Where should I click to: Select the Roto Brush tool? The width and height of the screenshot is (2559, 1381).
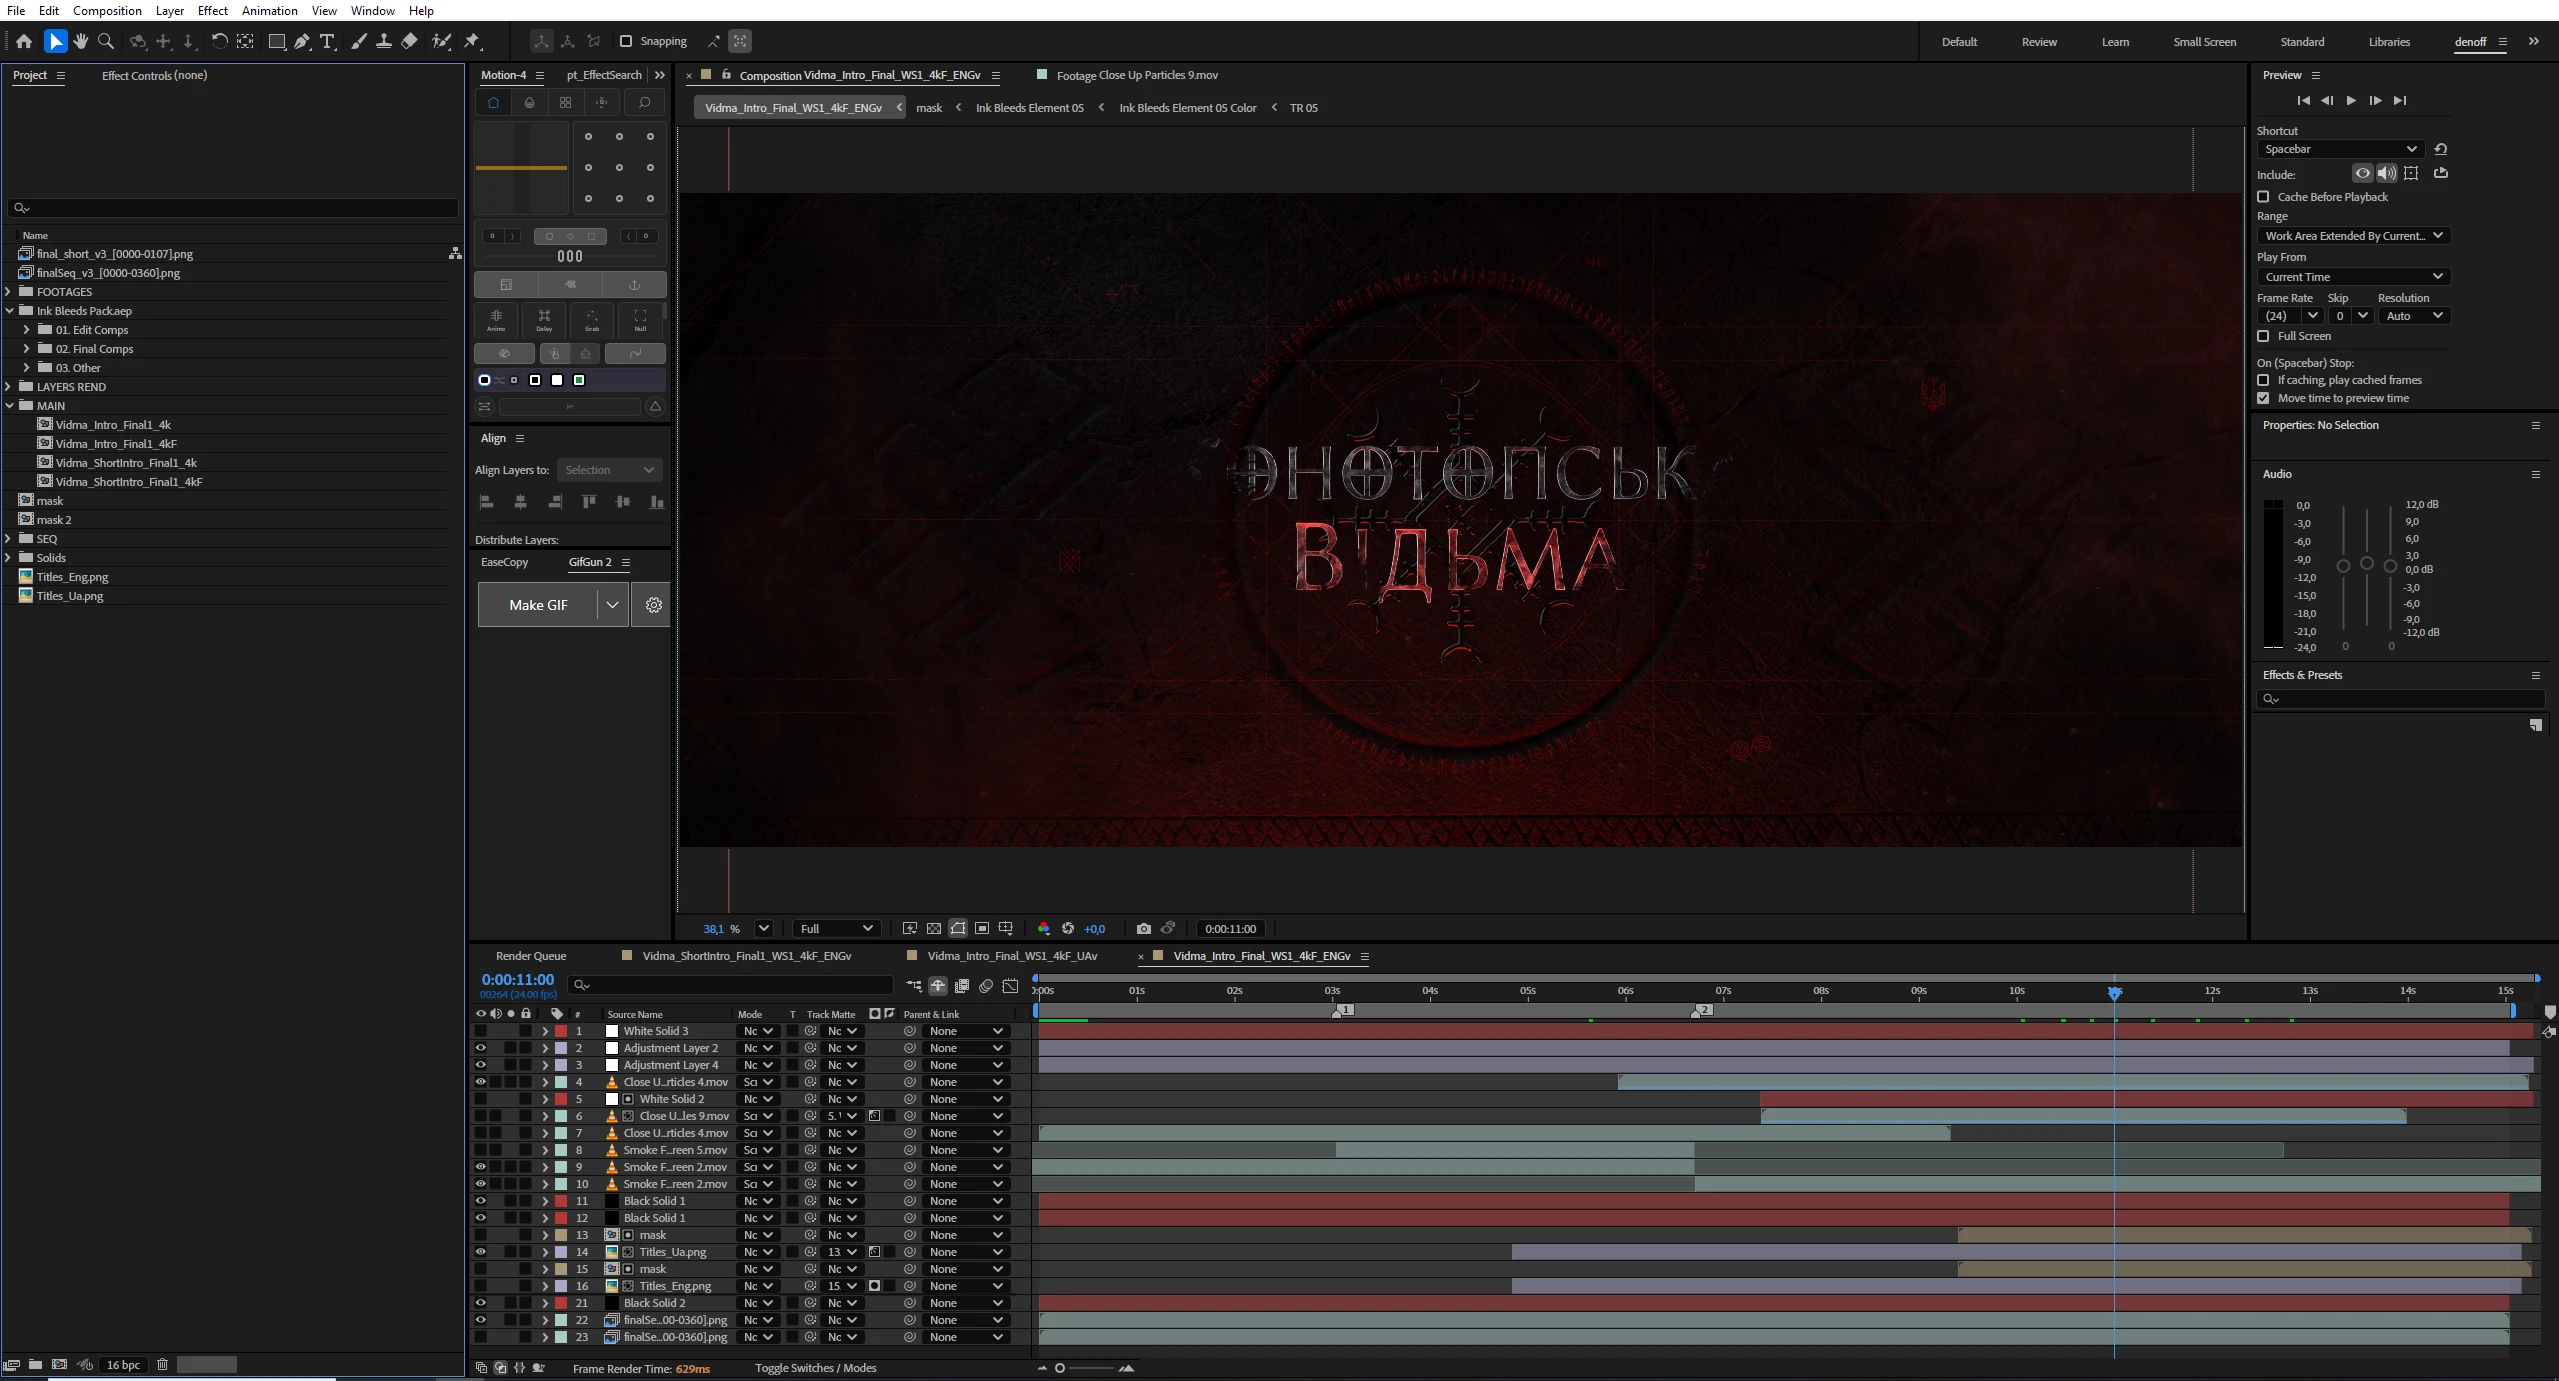[x=442, y=41]
